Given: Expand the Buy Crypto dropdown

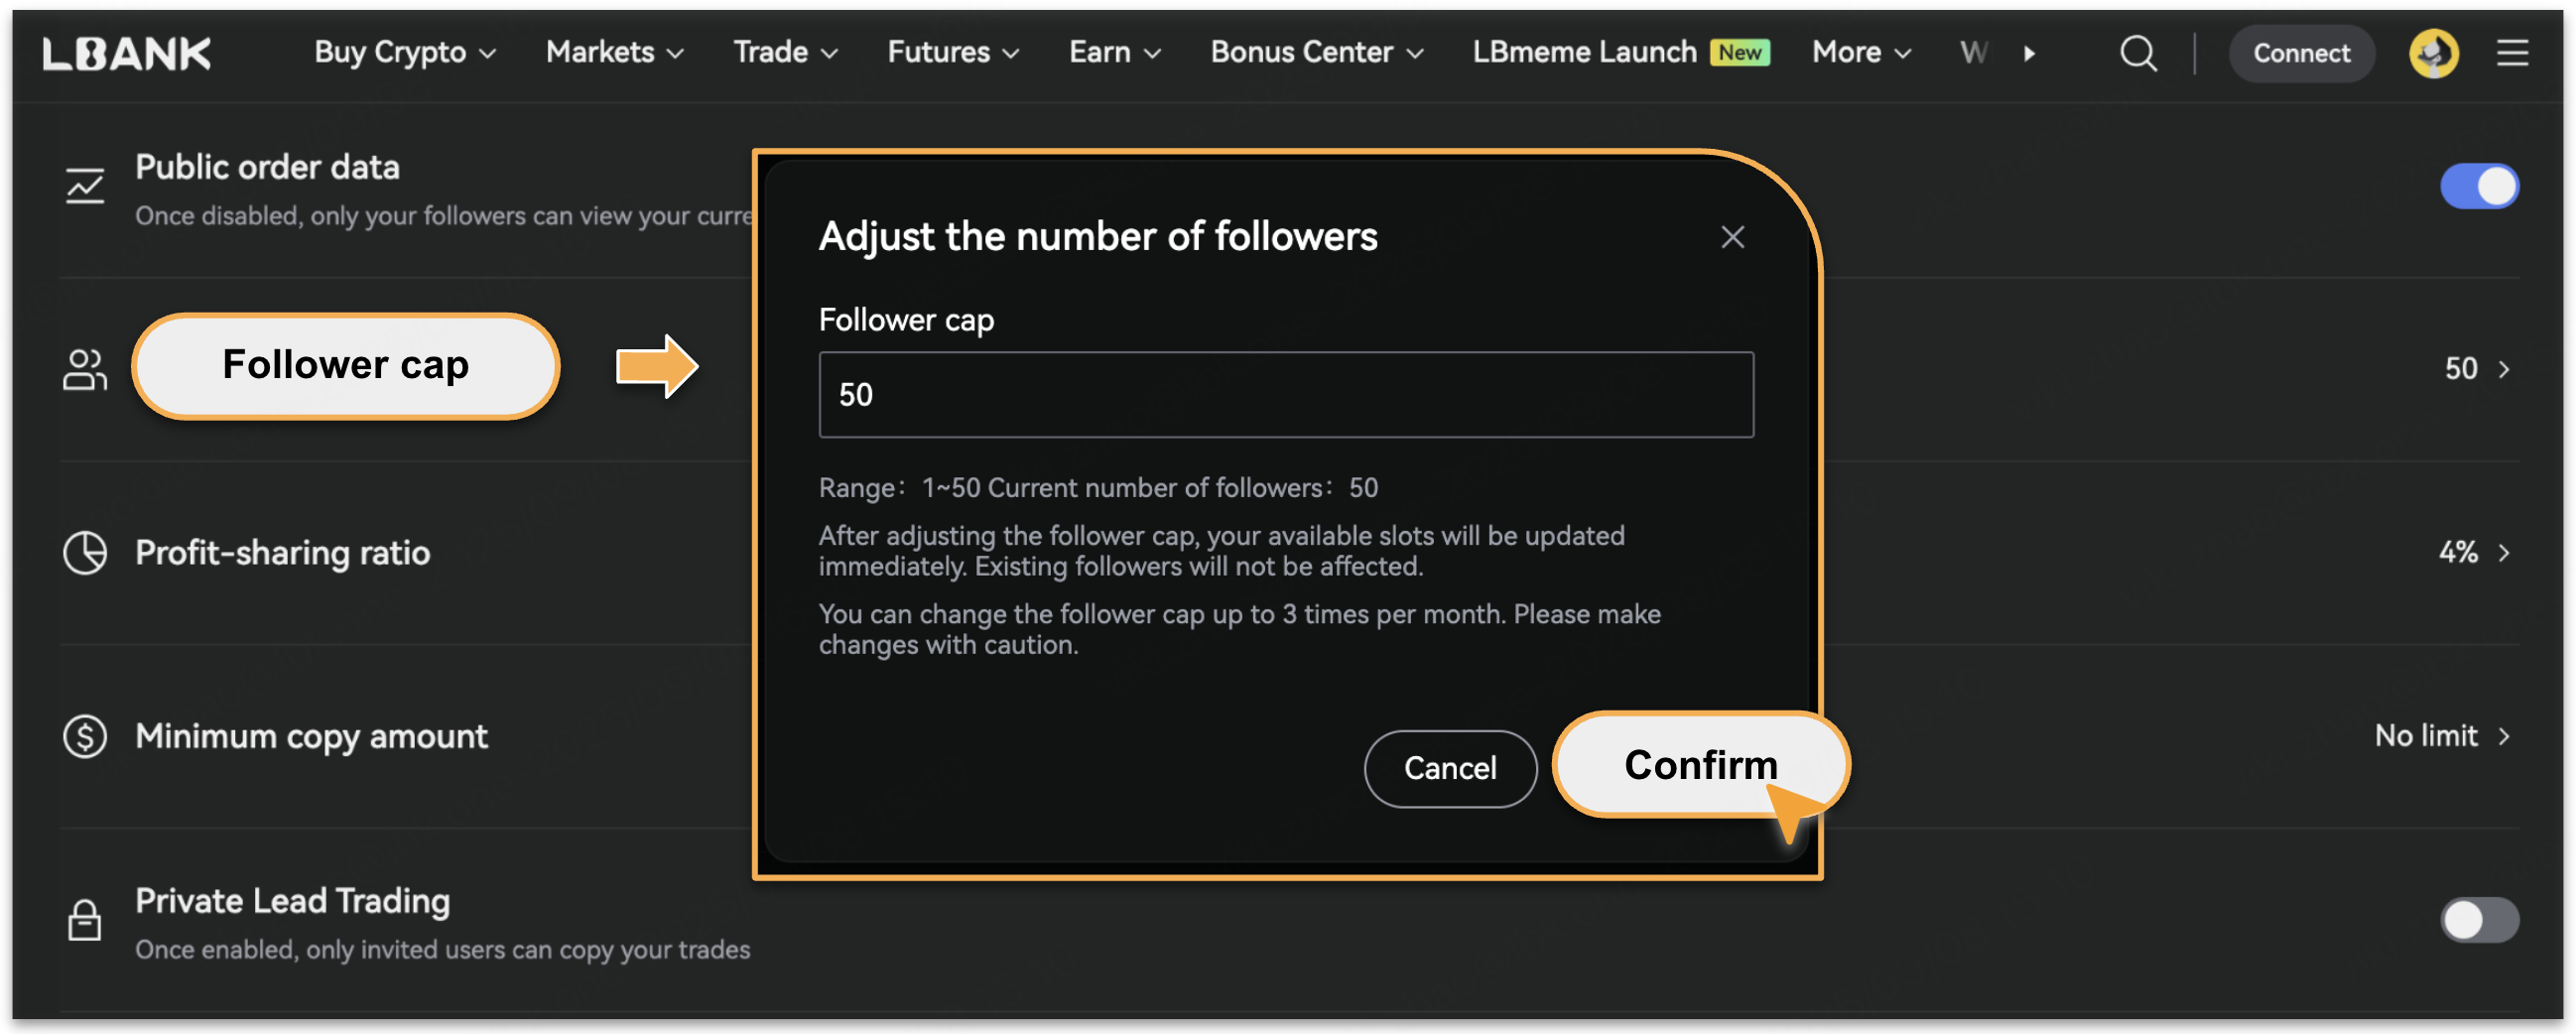Looking at the screenshot, I should click(x=405, y=53).
